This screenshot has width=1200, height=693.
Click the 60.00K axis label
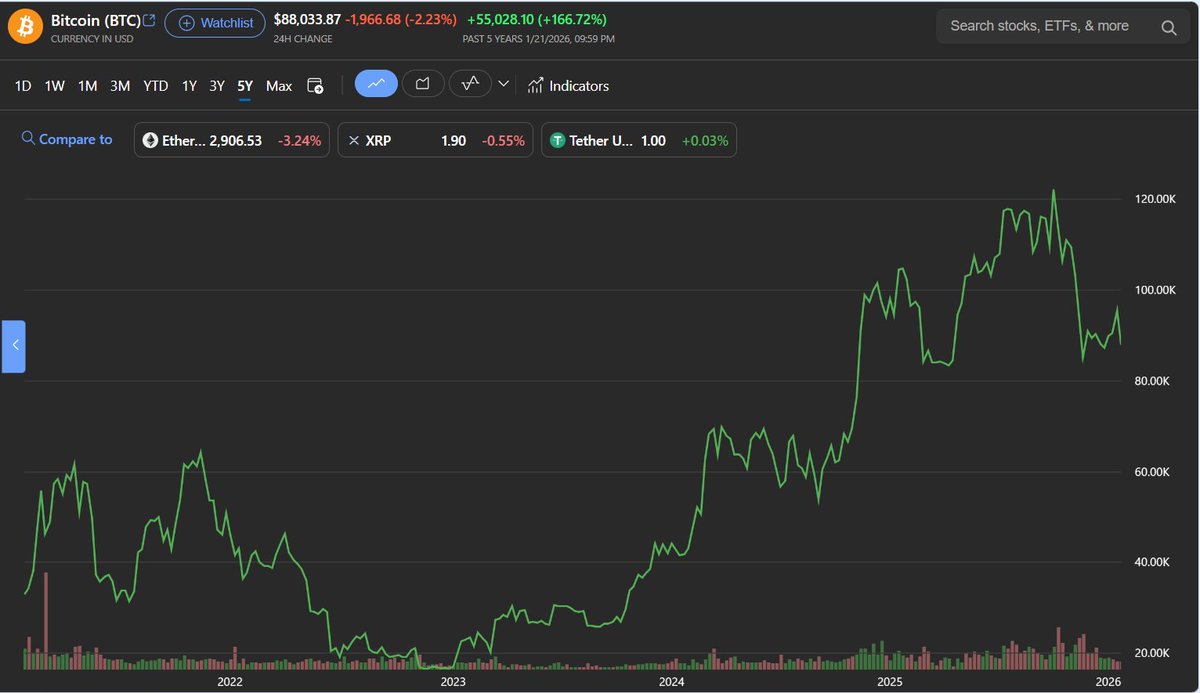point(1154,472)
